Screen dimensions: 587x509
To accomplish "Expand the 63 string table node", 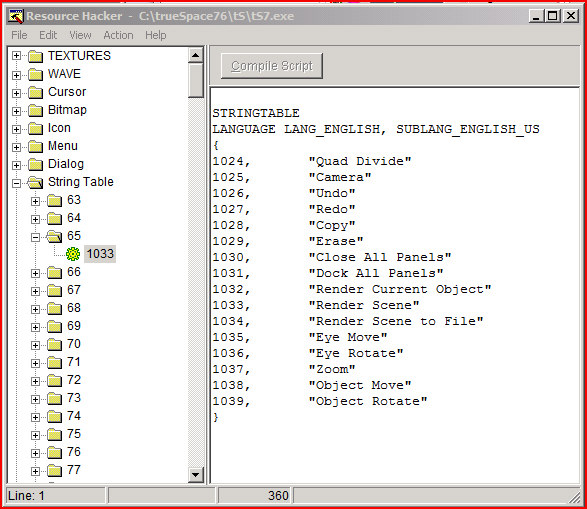I will (x=35, y=201).
